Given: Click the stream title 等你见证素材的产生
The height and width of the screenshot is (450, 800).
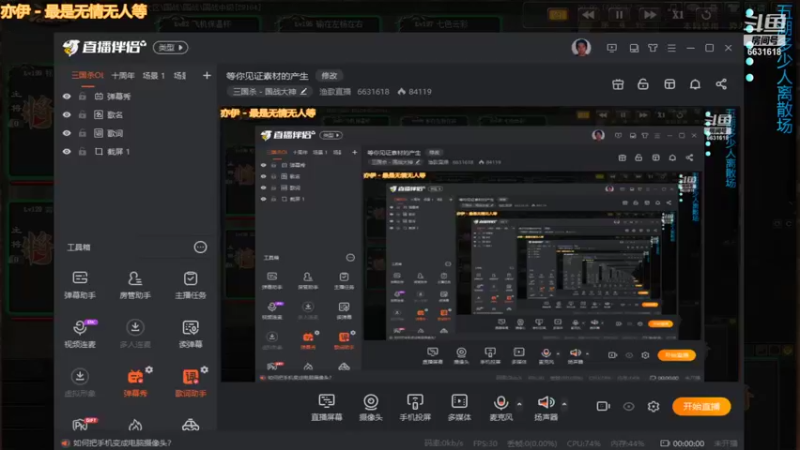Looking at the screenshot, I should [267, 76].
